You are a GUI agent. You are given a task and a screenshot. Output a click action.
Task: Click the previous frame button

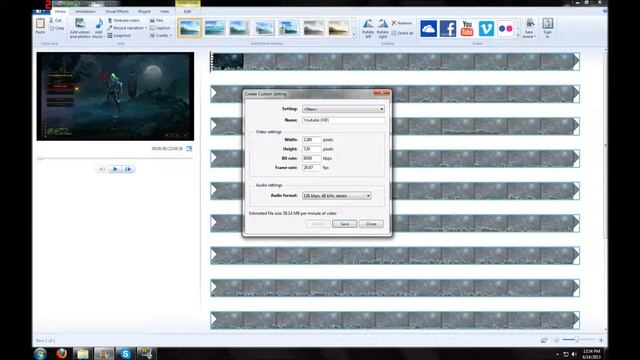tap(102, 169)
